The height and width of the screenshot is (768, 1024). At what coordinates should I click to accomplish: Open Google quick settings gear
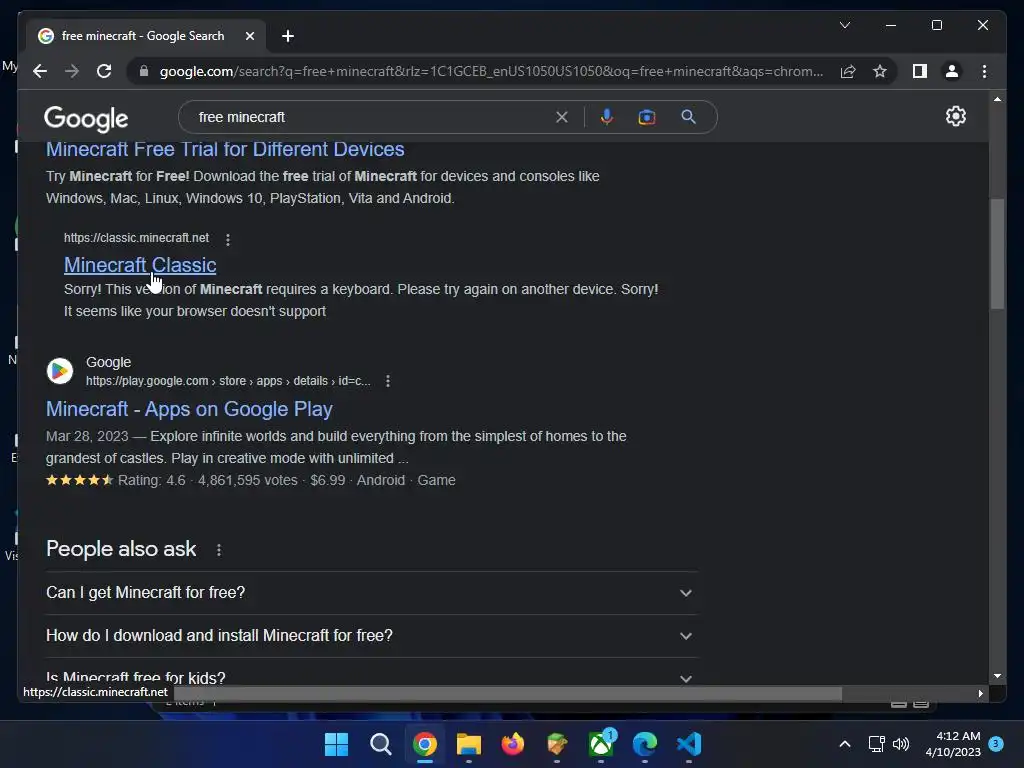(x=955, y=116)
